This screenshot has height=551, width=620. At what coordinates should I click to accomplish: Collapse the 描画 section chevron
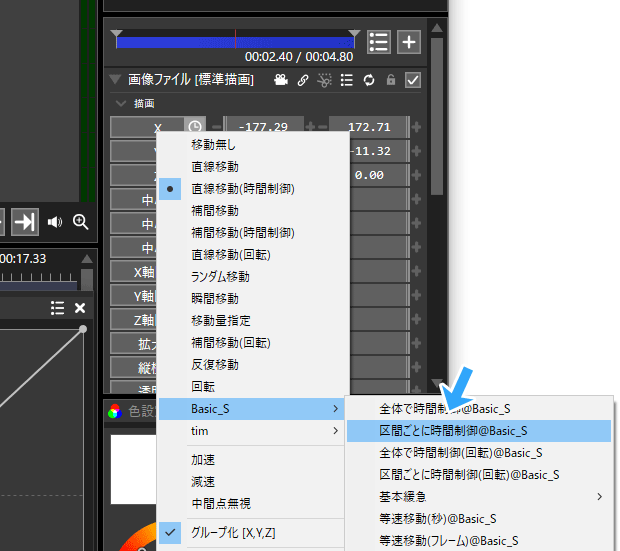click(121, 104)
